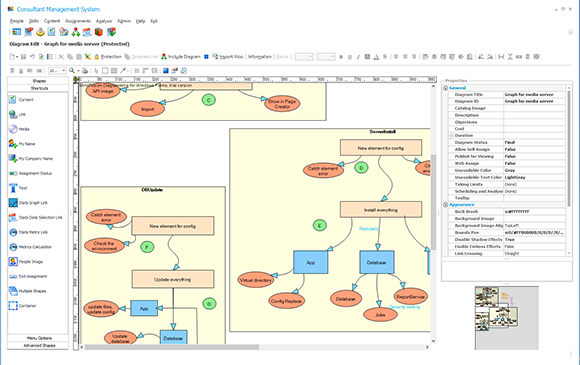Set text alignment to left
Screen dimensions: 580x365
point(396,57)
